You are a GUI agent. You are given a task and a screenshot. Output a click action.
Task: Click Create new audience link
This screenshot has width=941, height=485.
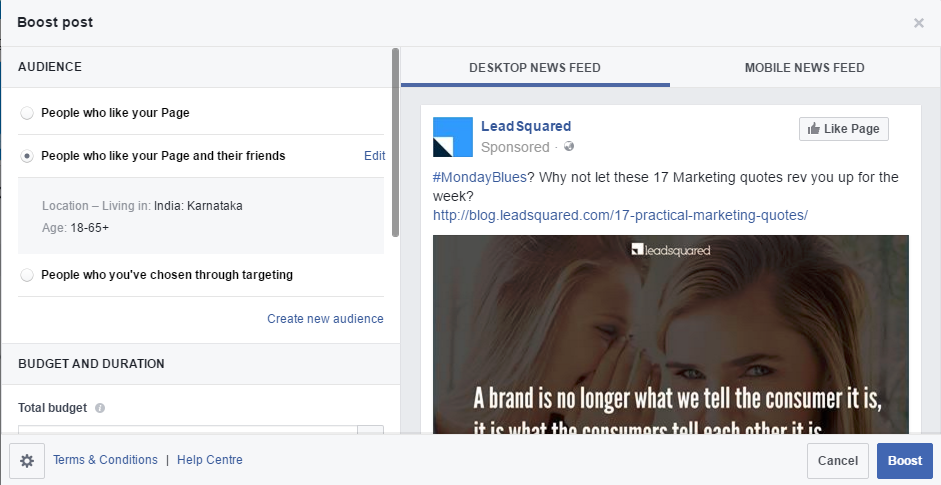tap(325, 319)
